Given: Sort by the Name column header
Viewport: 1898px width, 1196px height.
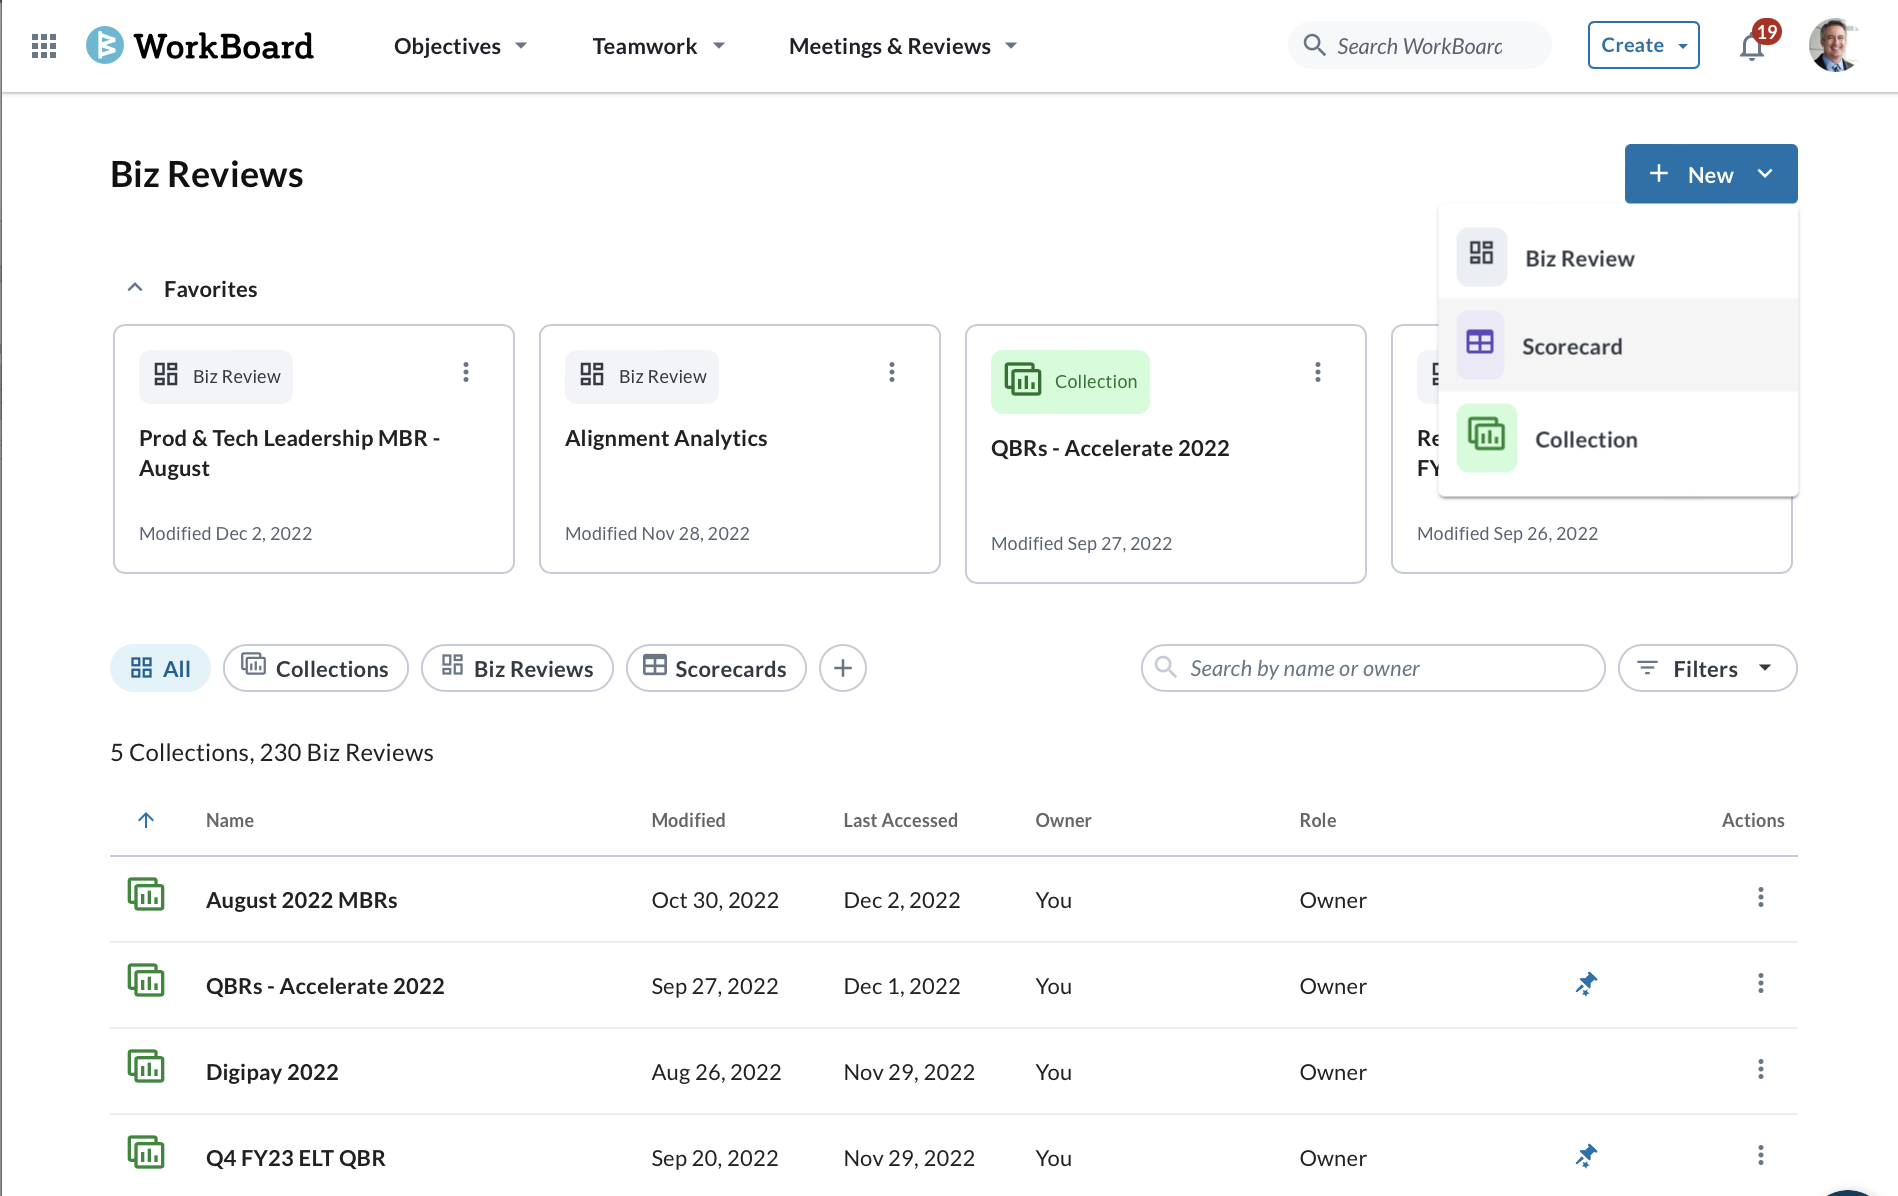Looking at the screenshot, I should (x=230, y=820).
